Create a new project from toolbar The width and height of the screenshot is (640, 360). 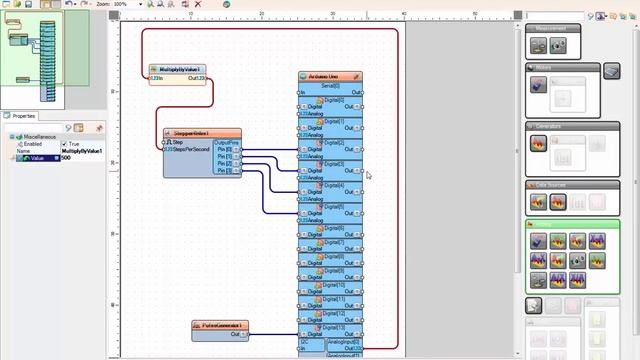click(6, 4)
